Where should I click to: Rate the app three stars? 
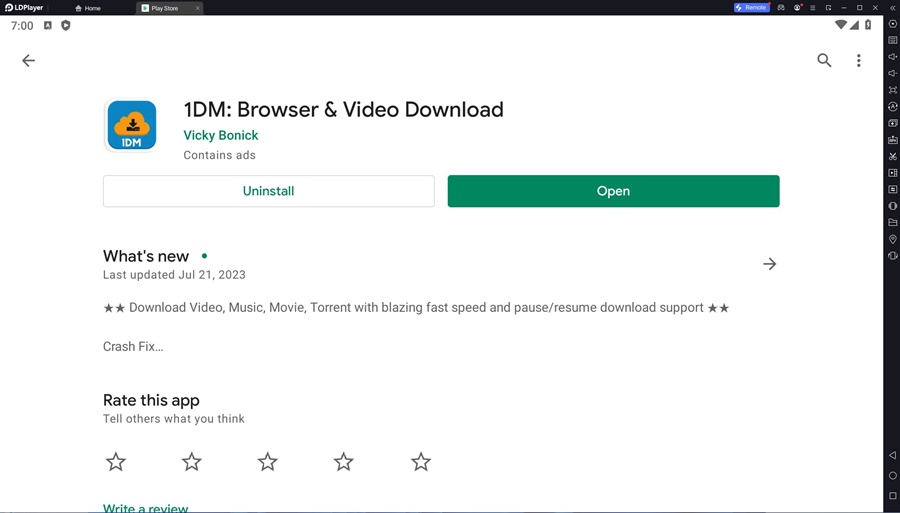coord(267,461)
